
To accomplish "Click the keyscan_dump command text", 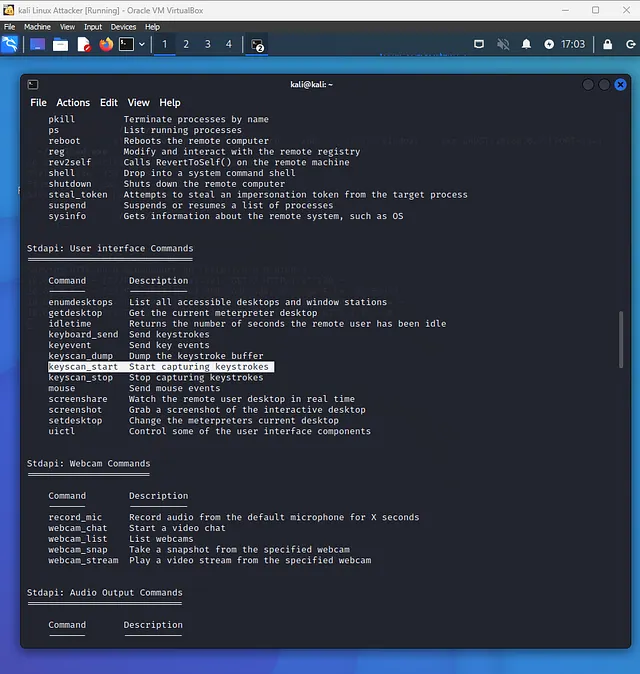I will (80, 356).
